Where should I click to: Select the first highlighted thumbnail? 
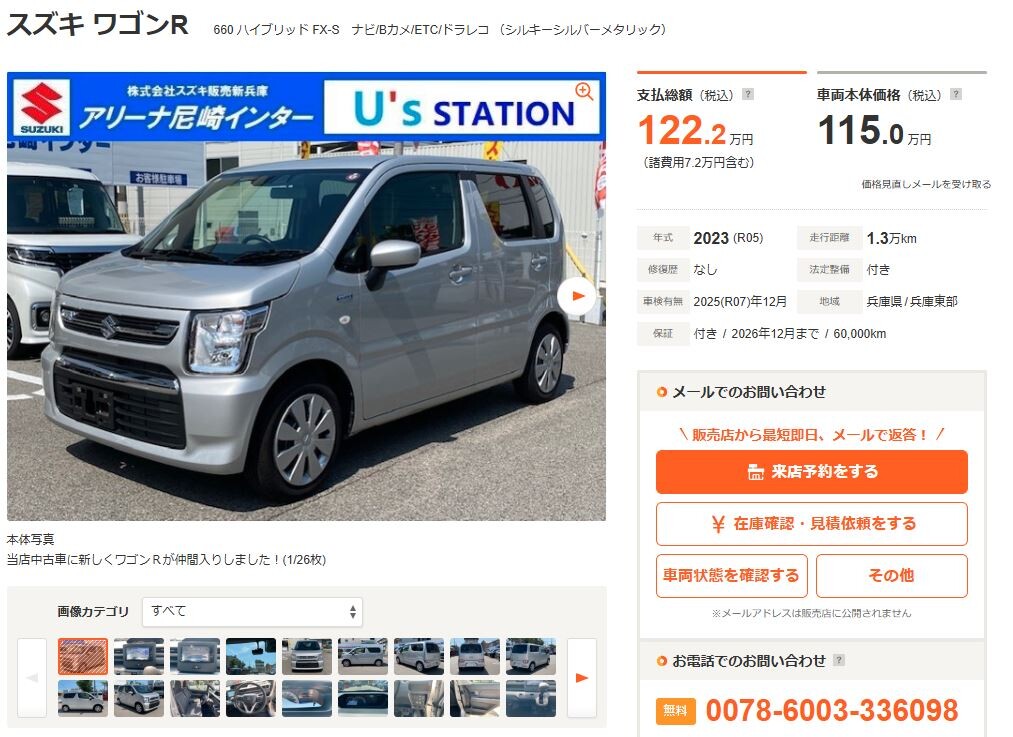(x=83, y=656)
